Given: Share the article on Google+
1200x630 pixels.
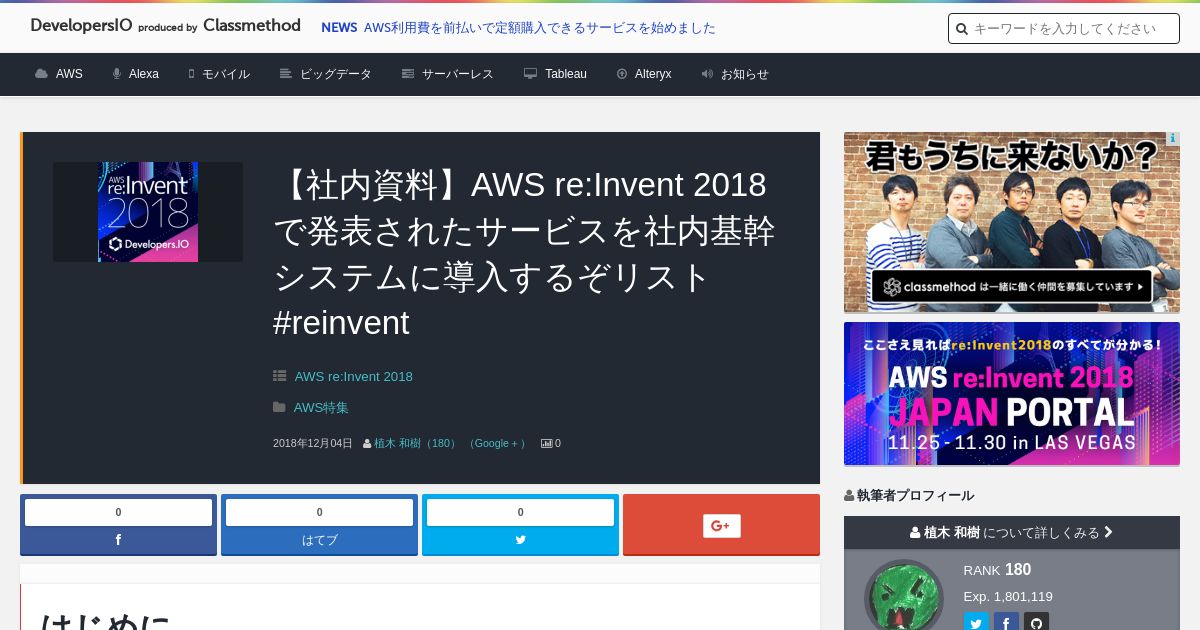Looking at the screenshot, I should coord(721,525).
